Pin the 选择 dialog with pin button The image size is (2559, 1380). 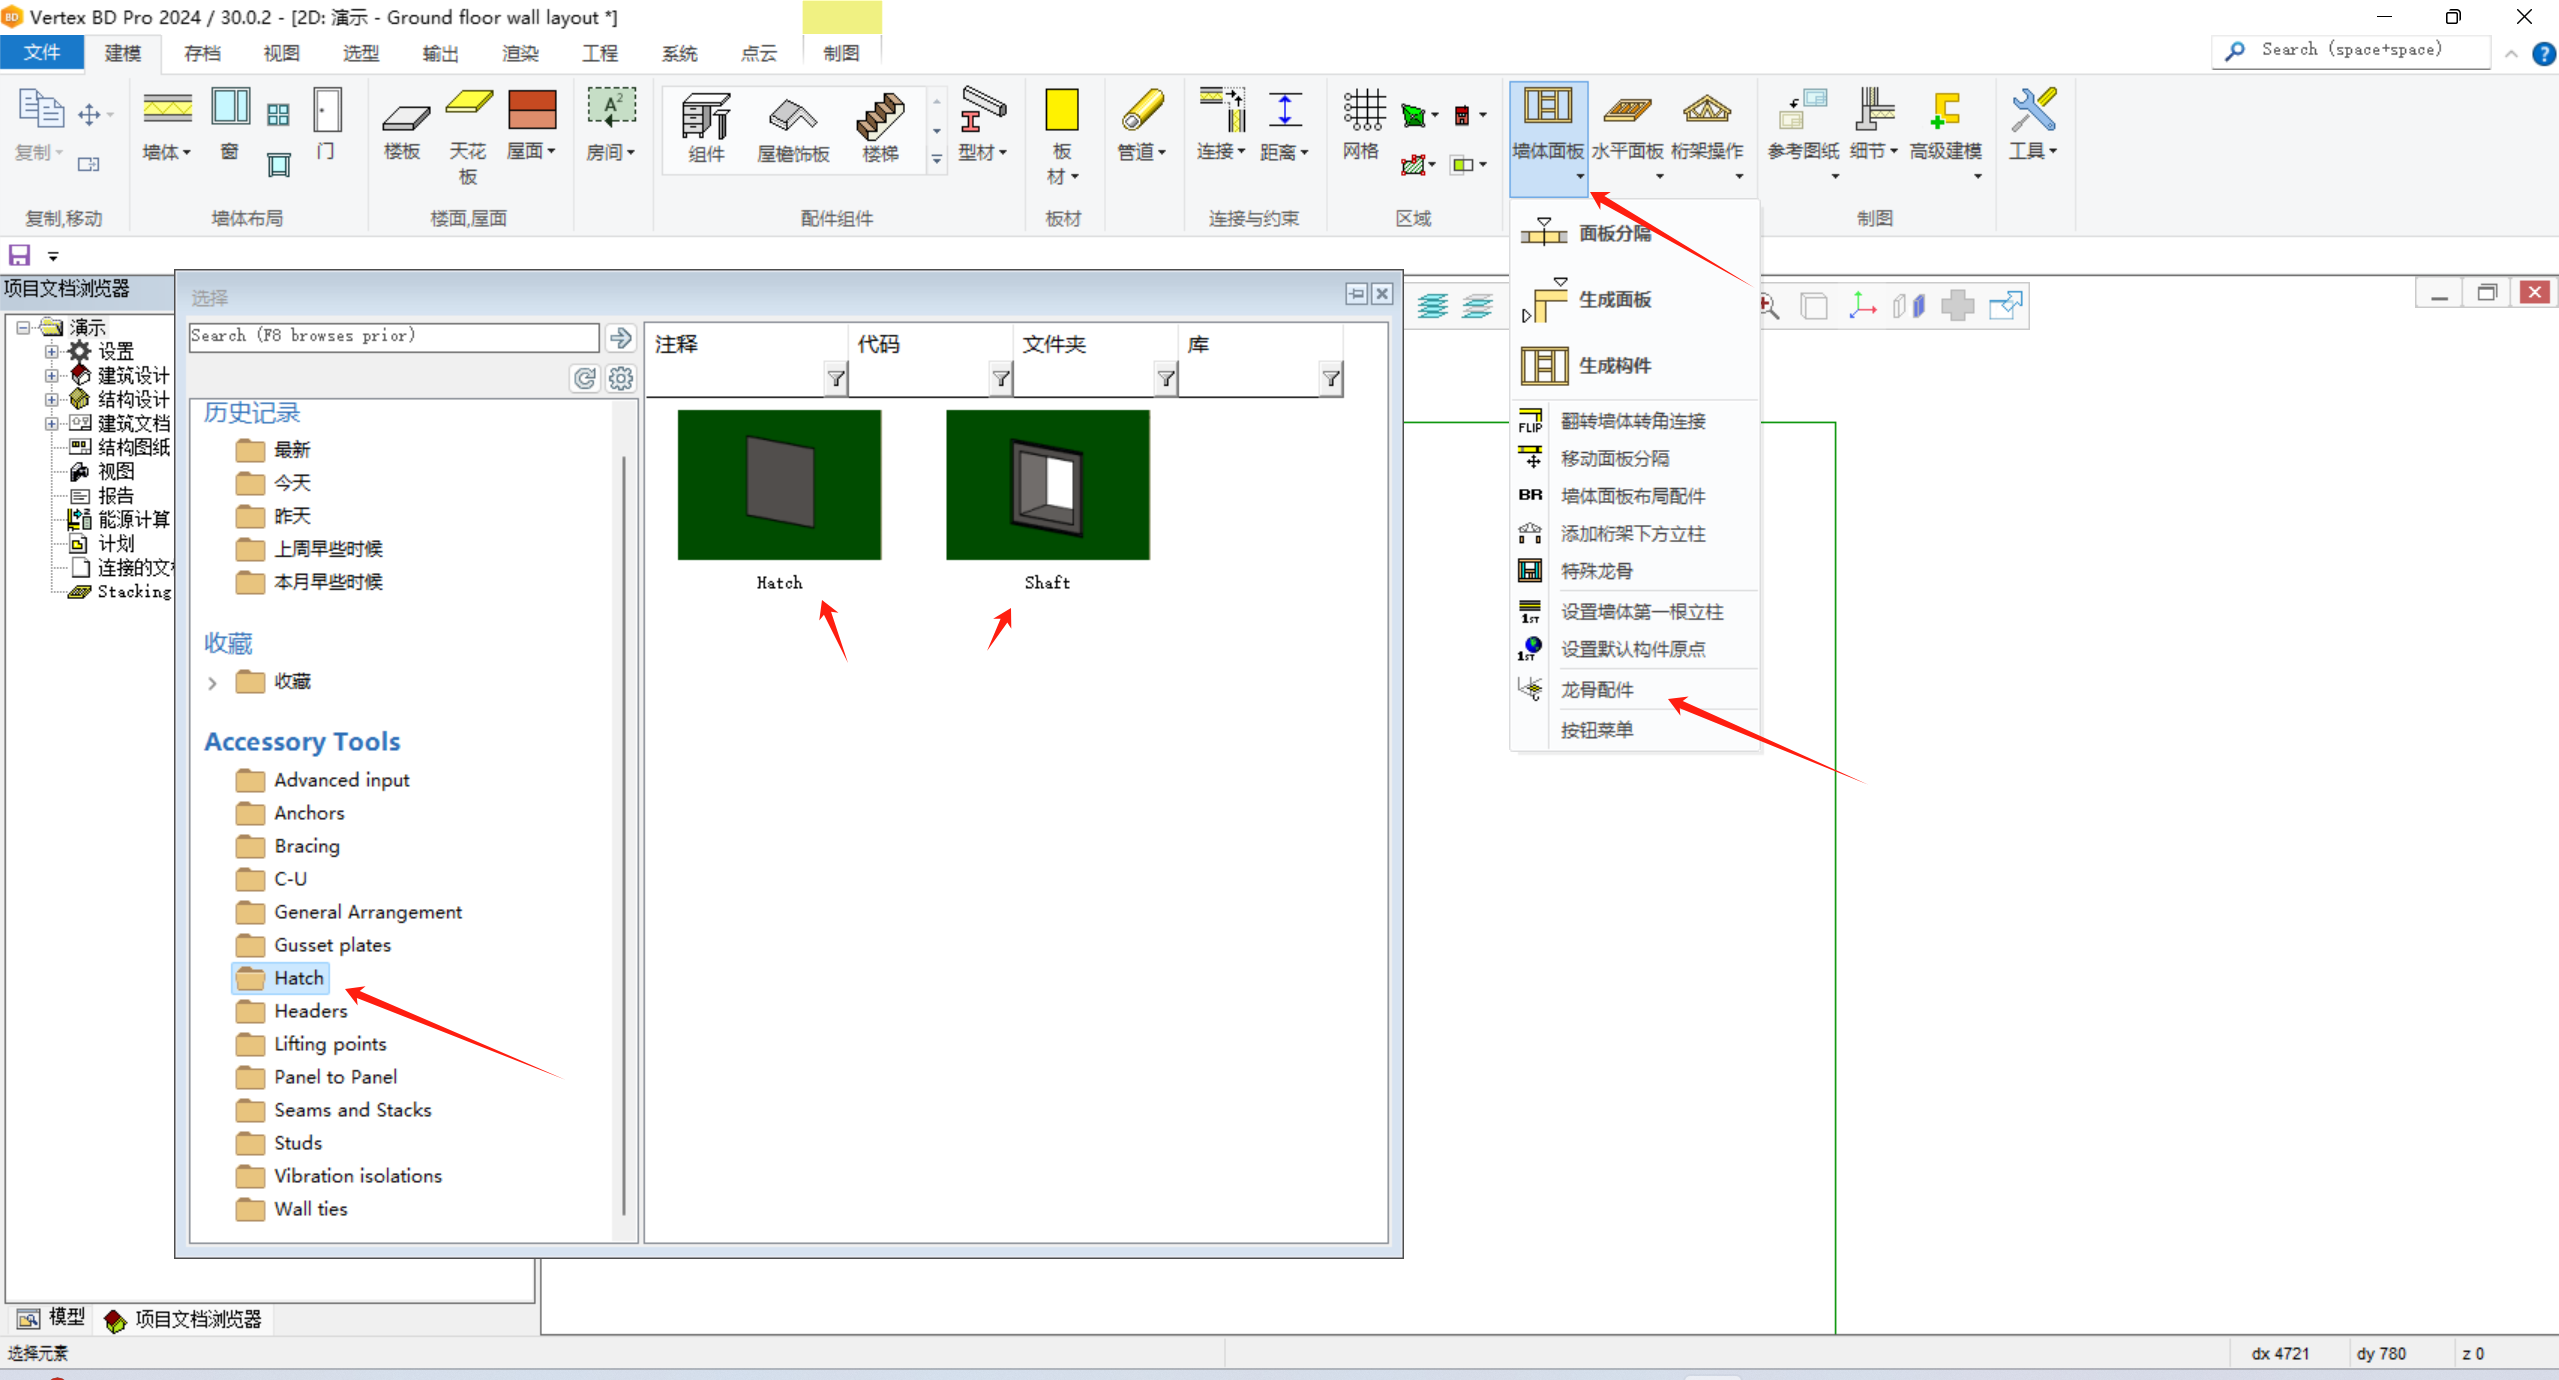tap(1356, 294)
